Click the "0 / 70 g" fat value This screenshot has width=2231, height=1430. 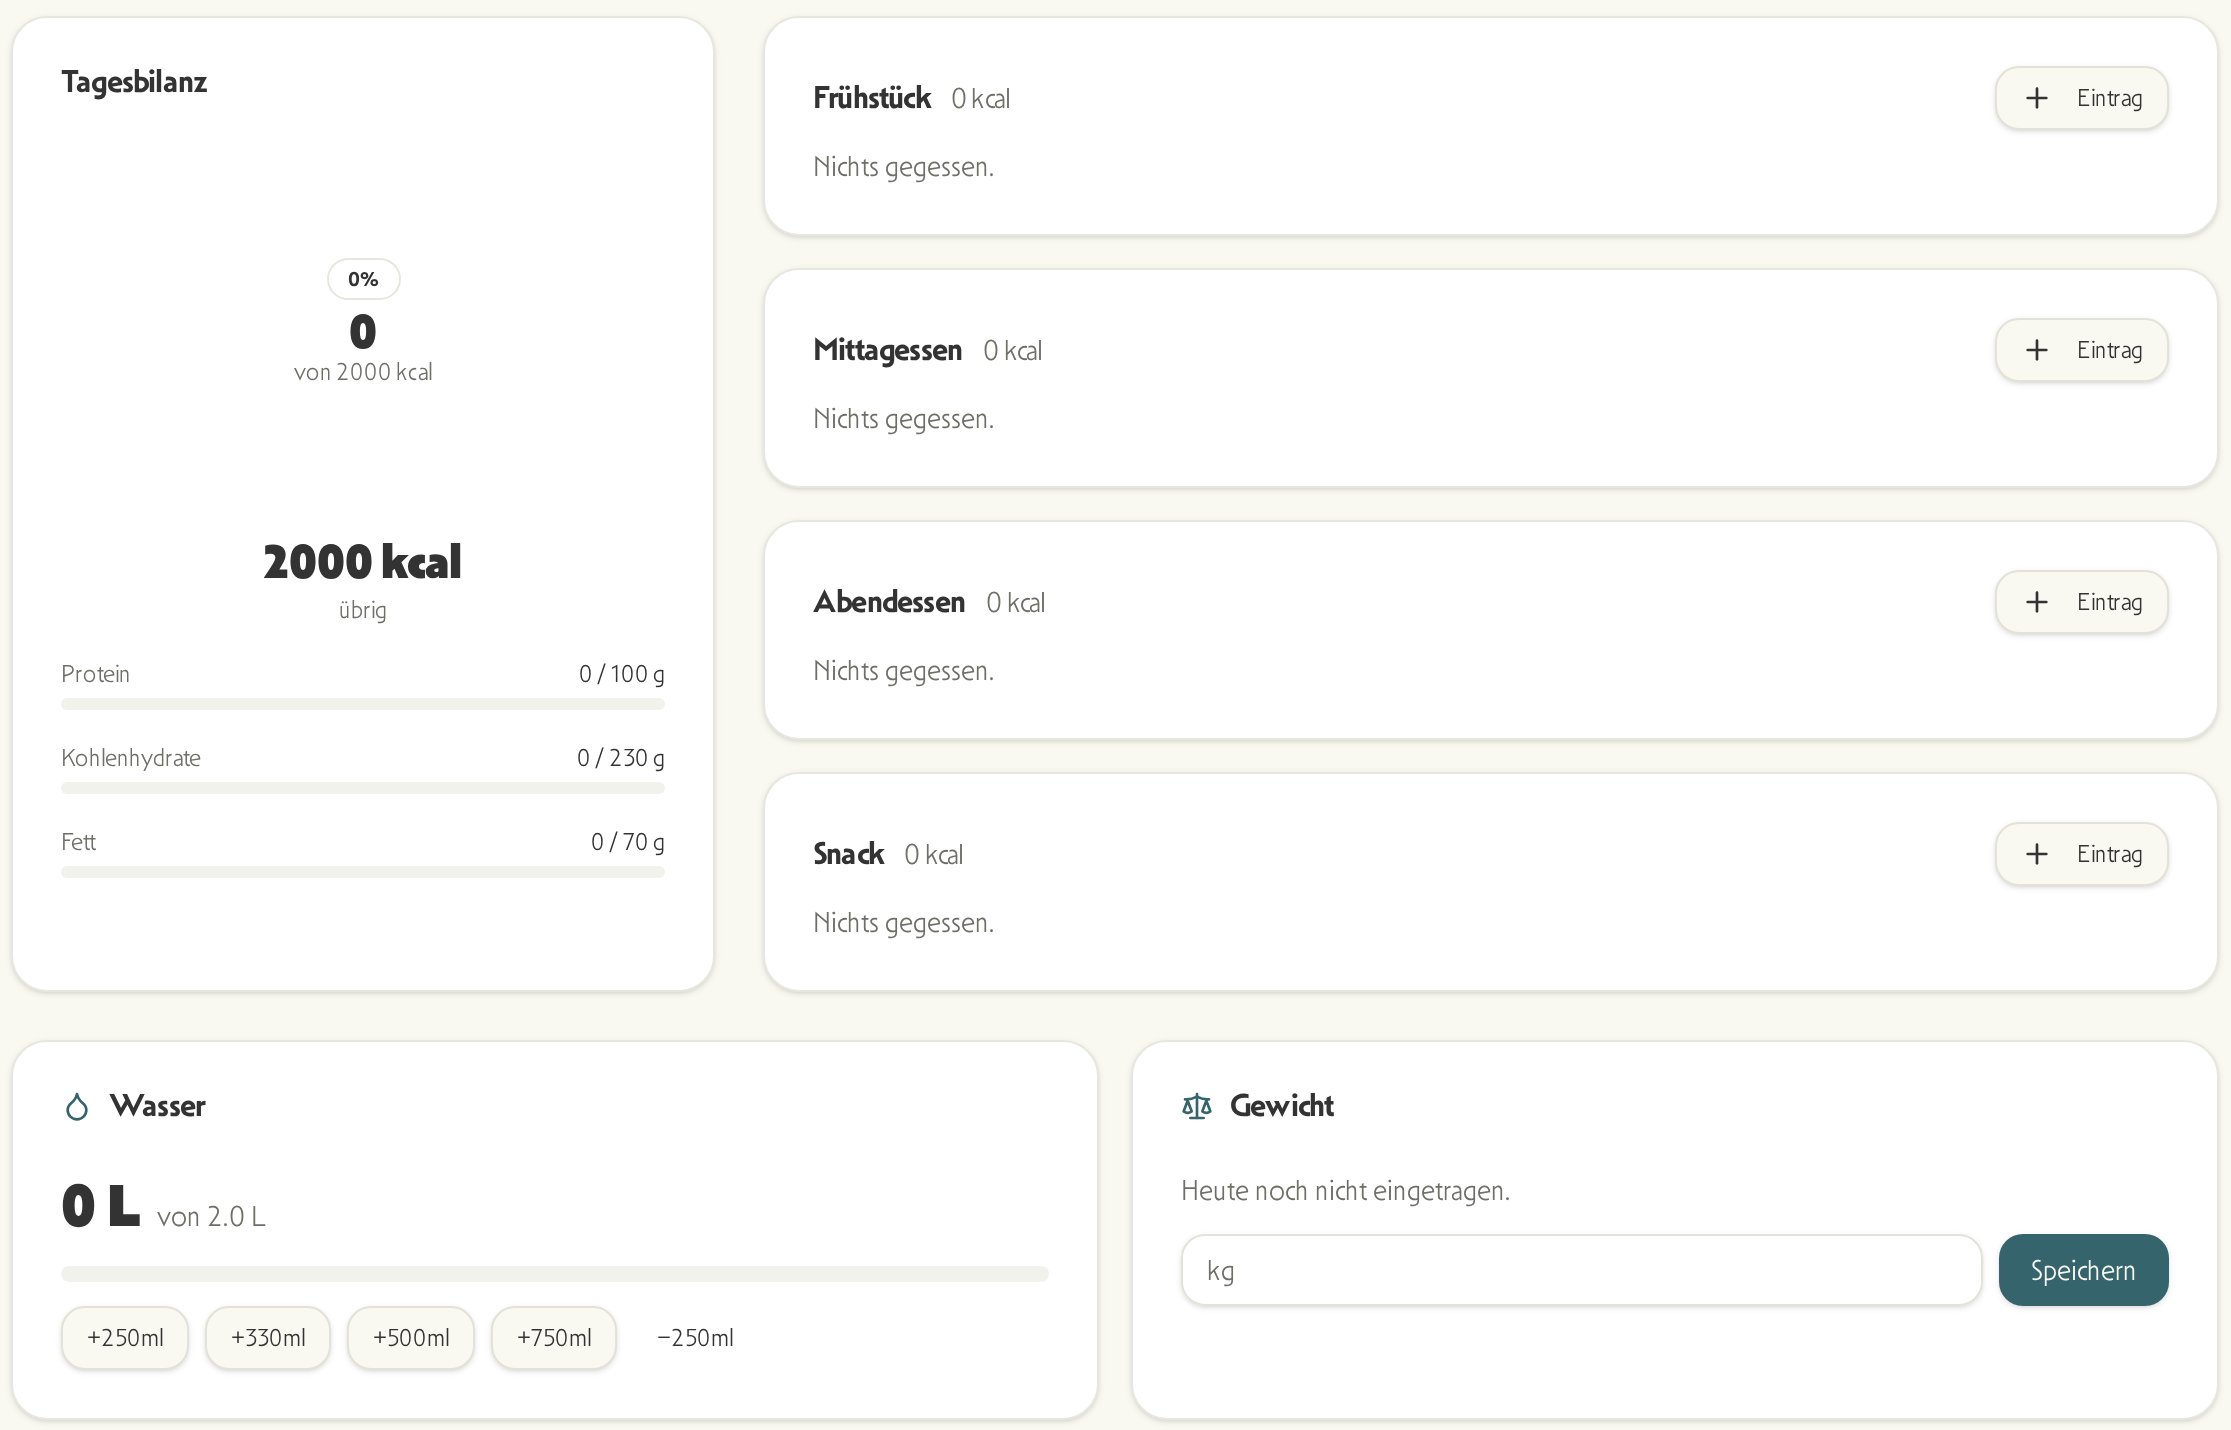pyautogui.click(x=627, y=842)
